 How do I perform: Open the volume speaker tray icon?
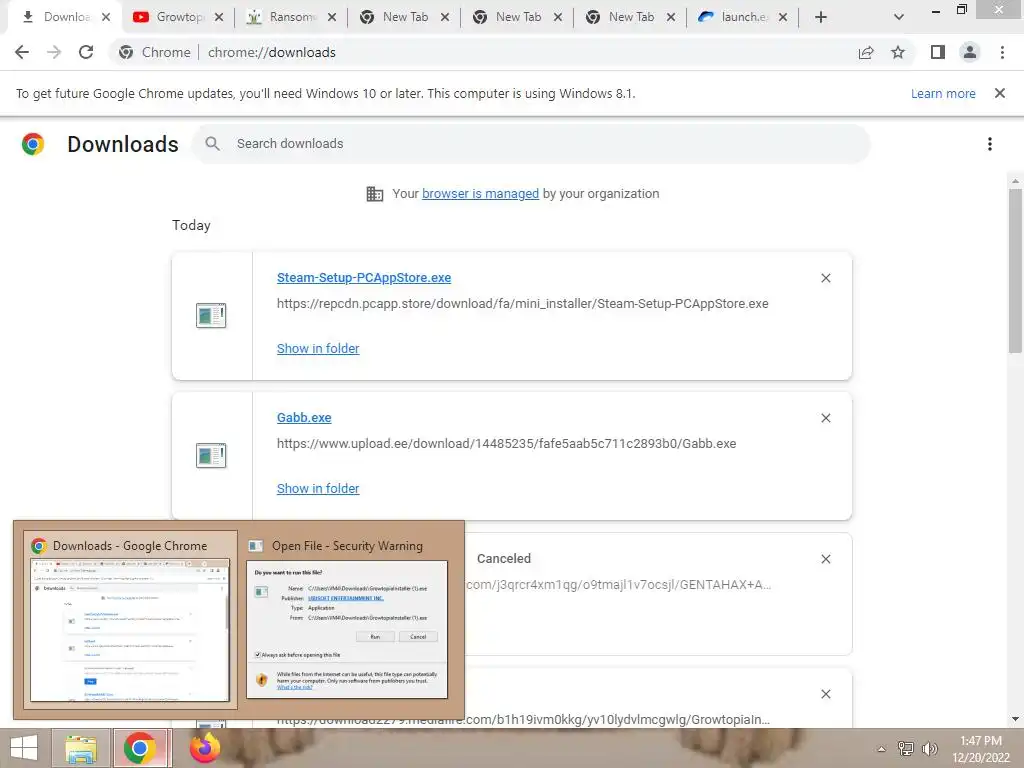(x=929, y=748)
